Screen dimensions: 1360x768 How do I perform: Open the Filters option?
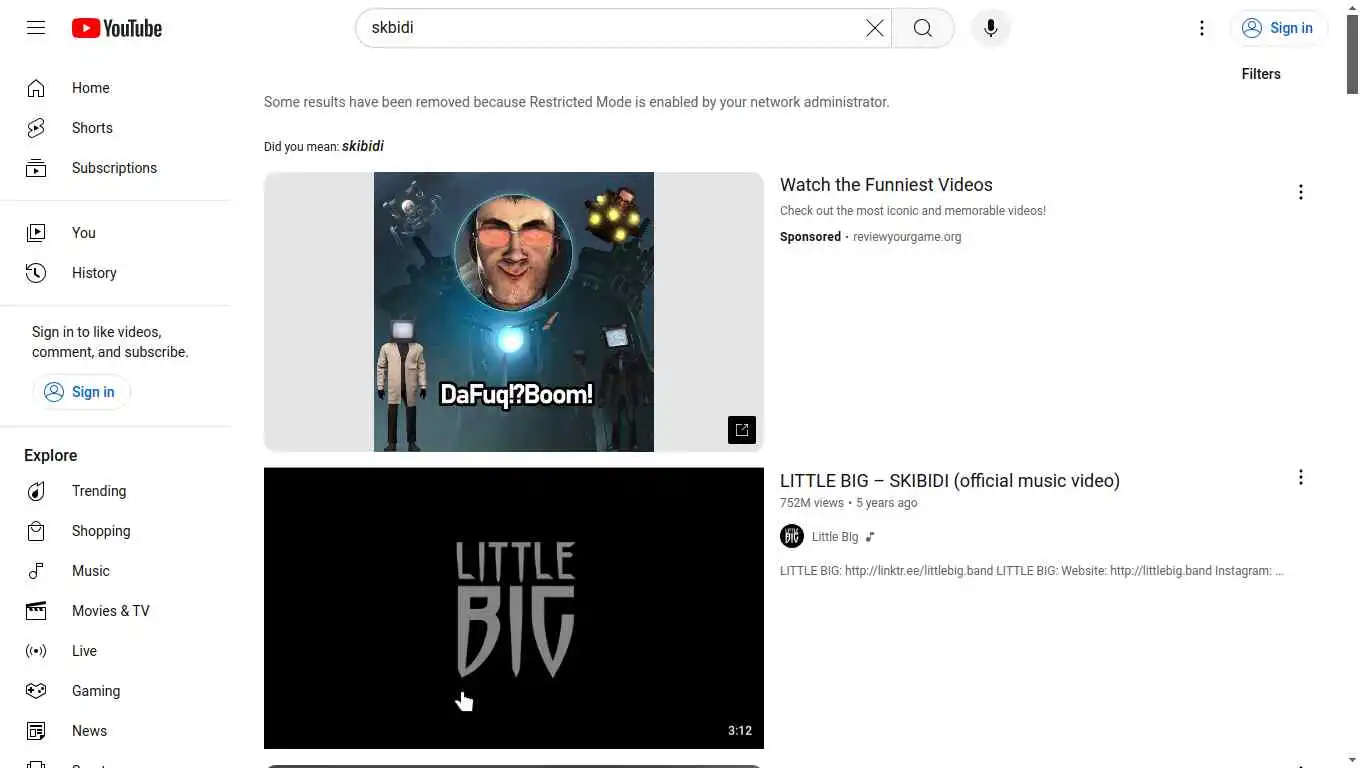[1261, 74]
